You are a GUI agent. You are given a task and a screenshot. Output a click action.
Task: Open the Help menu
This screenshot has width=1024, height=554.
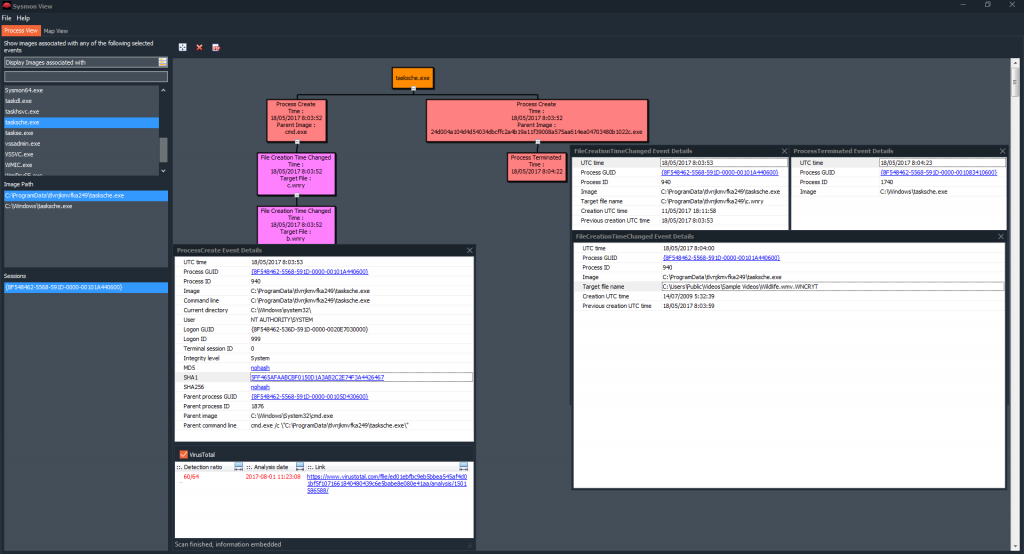23,18
